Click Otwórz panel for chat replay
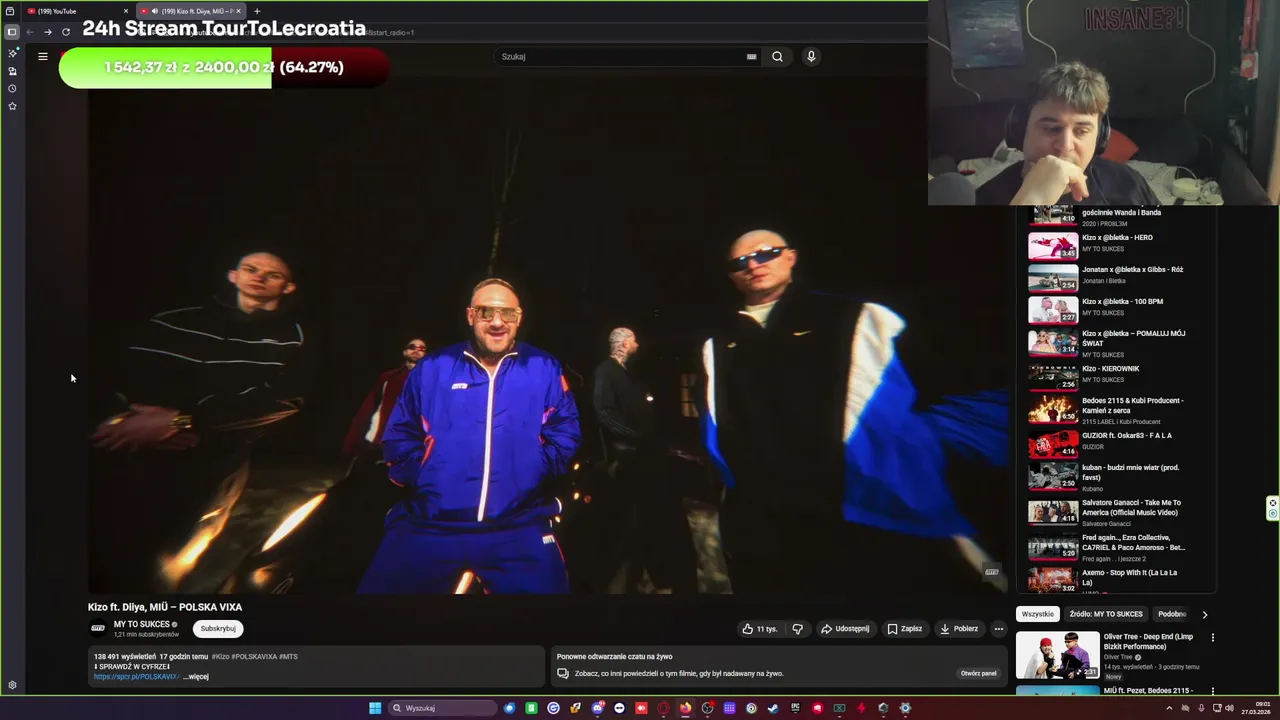The image size is (1280, 720). (x=978, y=673)
